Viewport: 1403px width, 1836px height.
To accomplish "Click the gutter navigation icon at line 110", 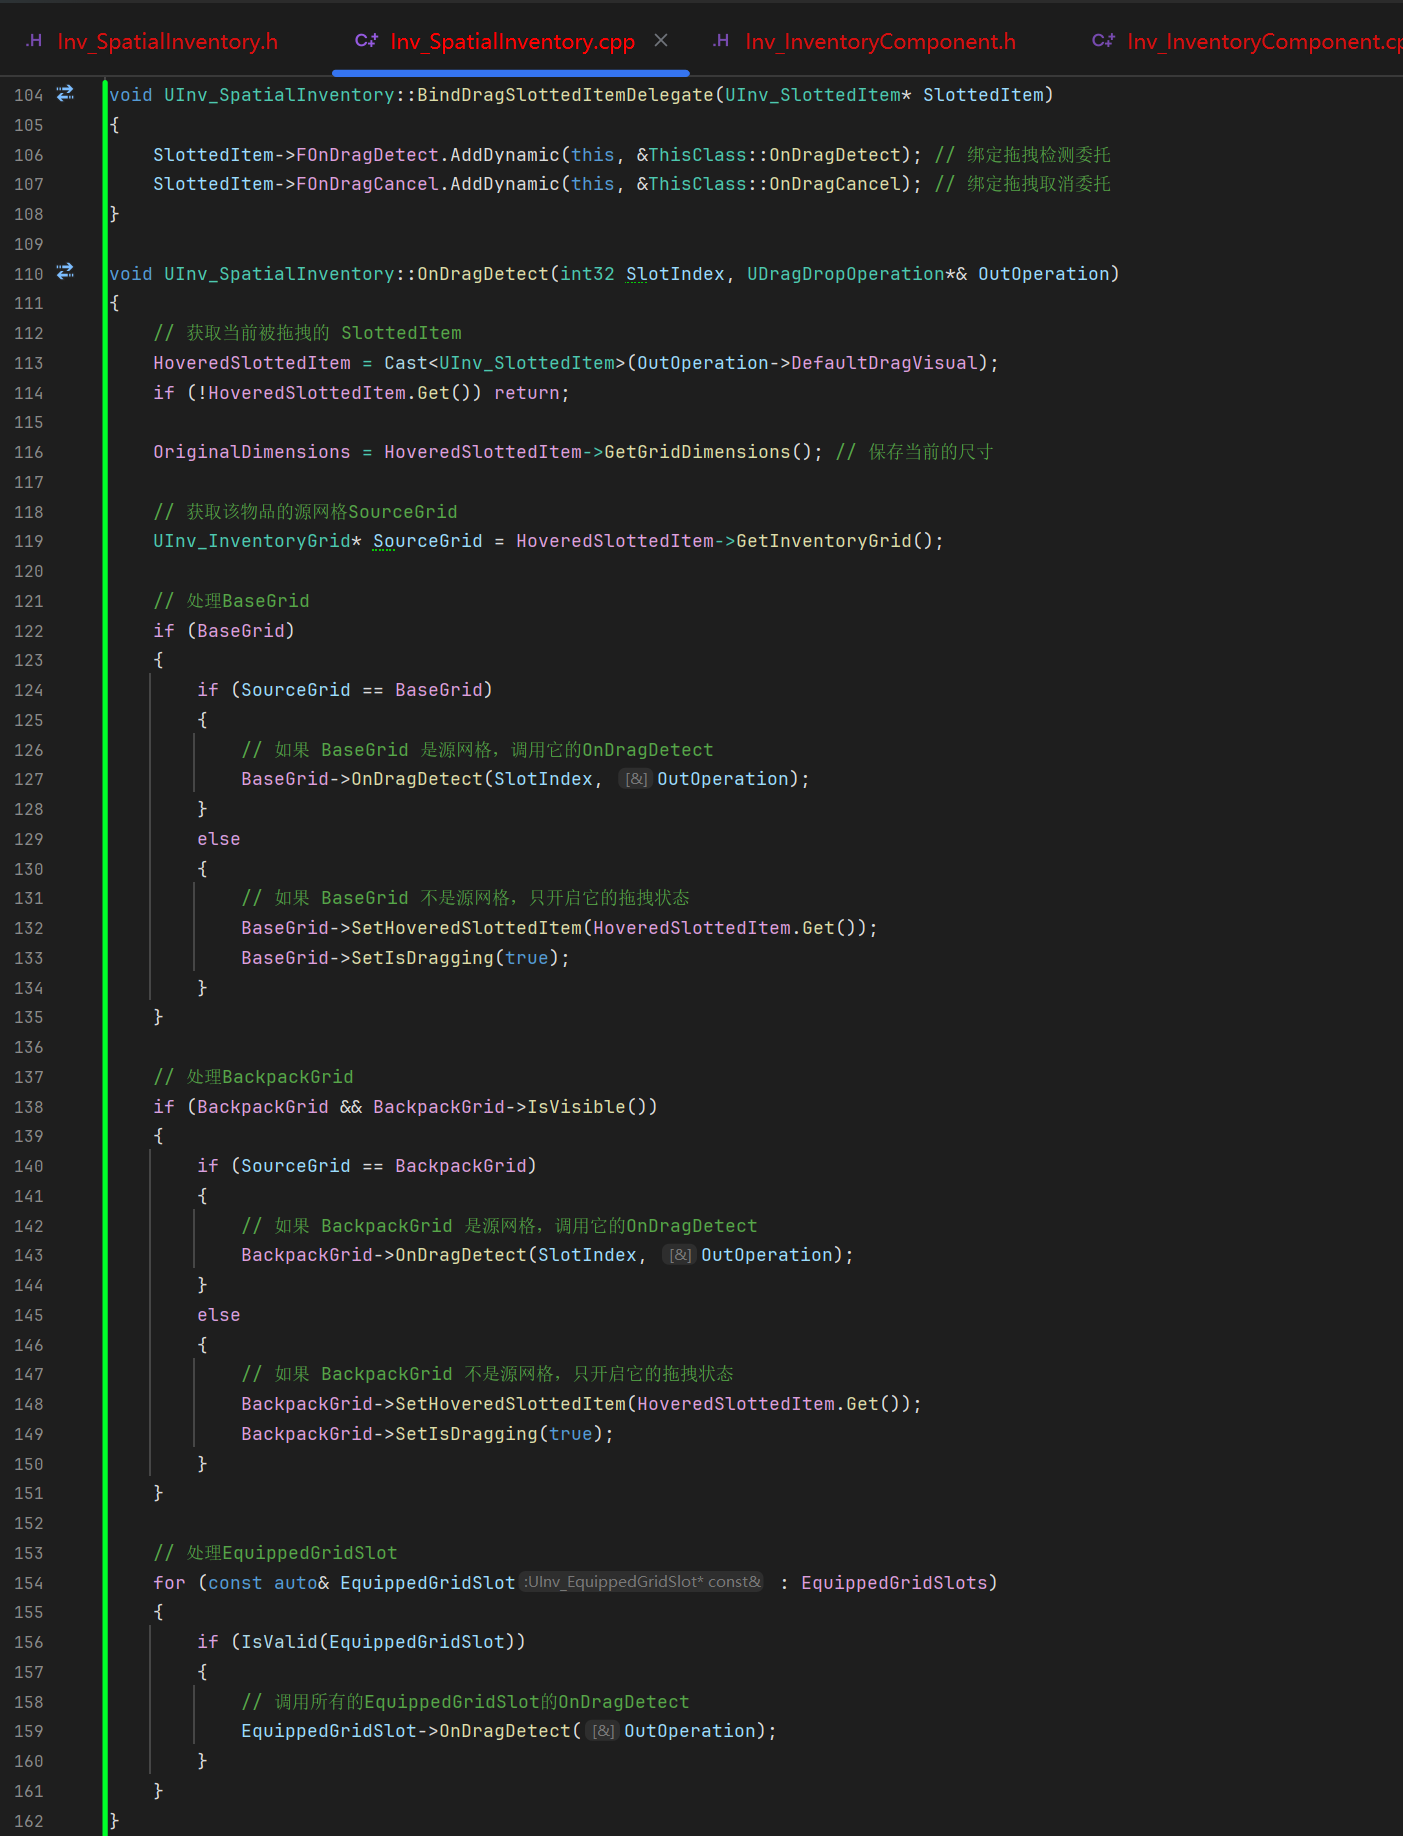I will pos(66,272).
